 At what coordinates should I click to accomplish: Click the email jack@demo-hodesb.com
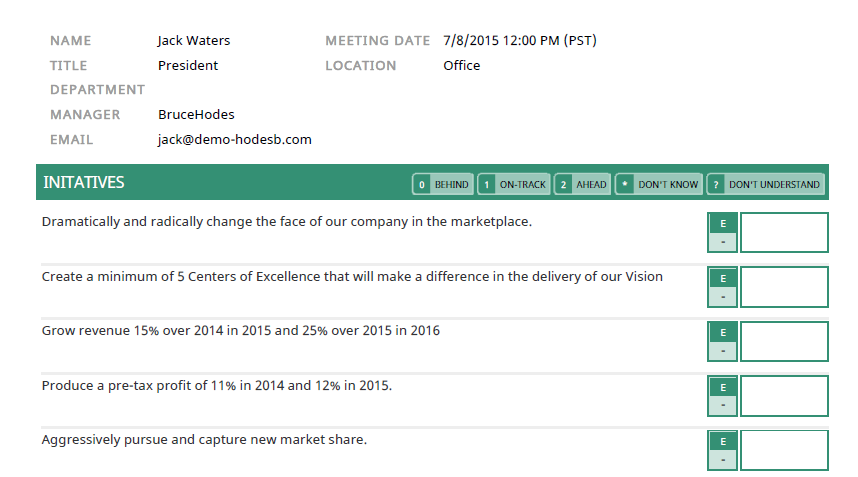click(x=235, y=140)
